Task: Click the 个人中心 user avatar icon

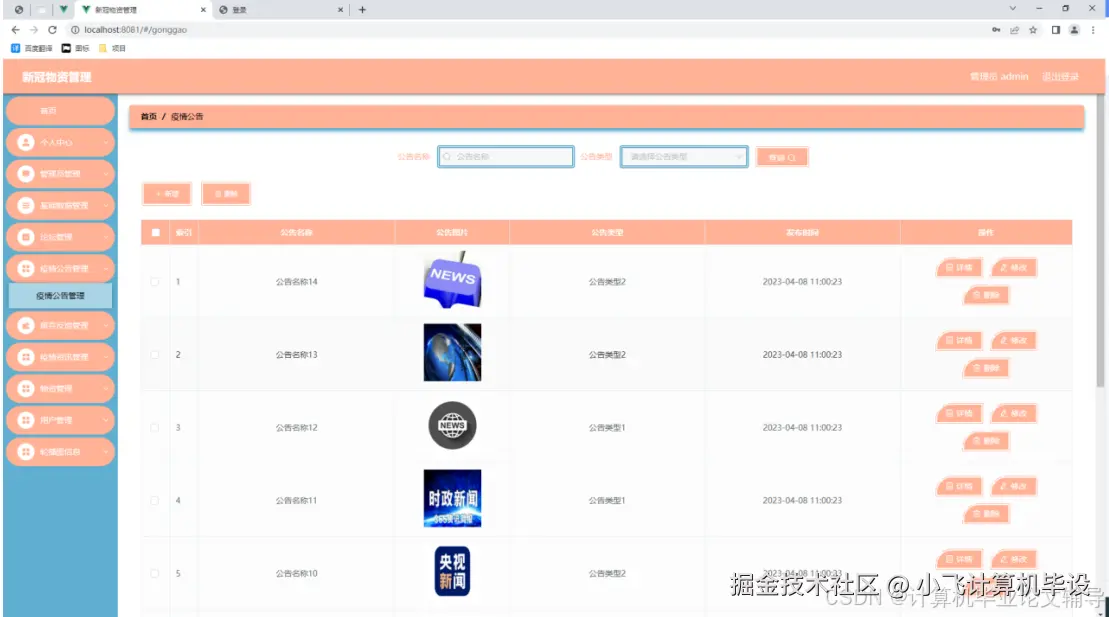Action: 26,142
